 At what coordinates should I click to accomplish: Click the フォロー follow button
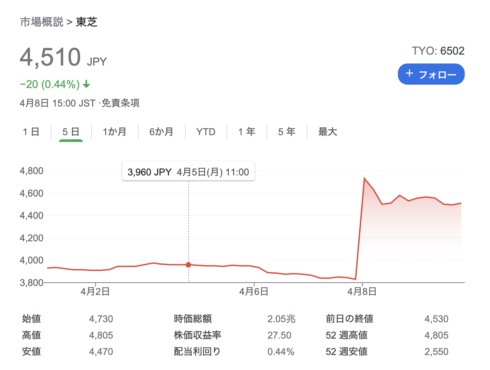coord(431,74)
